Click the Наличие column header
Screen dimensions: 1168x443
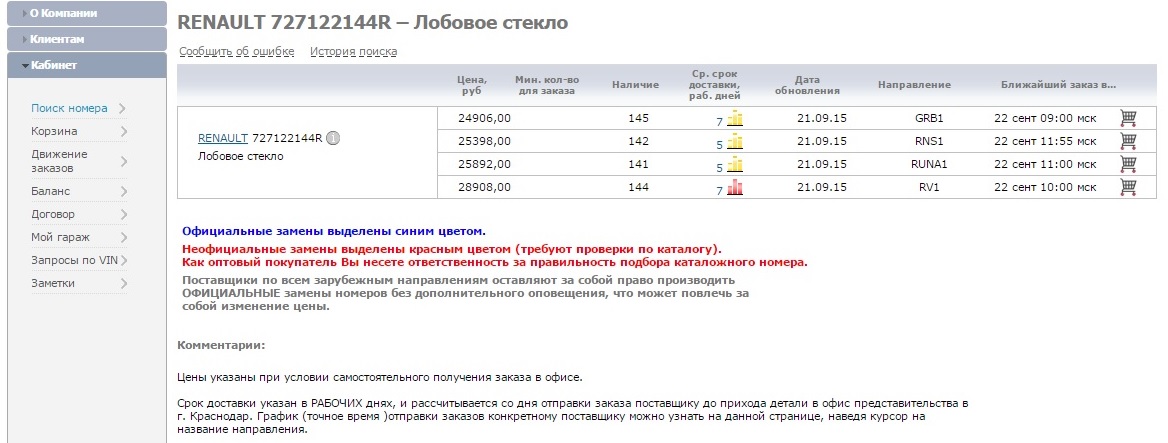tap(635, 85)
